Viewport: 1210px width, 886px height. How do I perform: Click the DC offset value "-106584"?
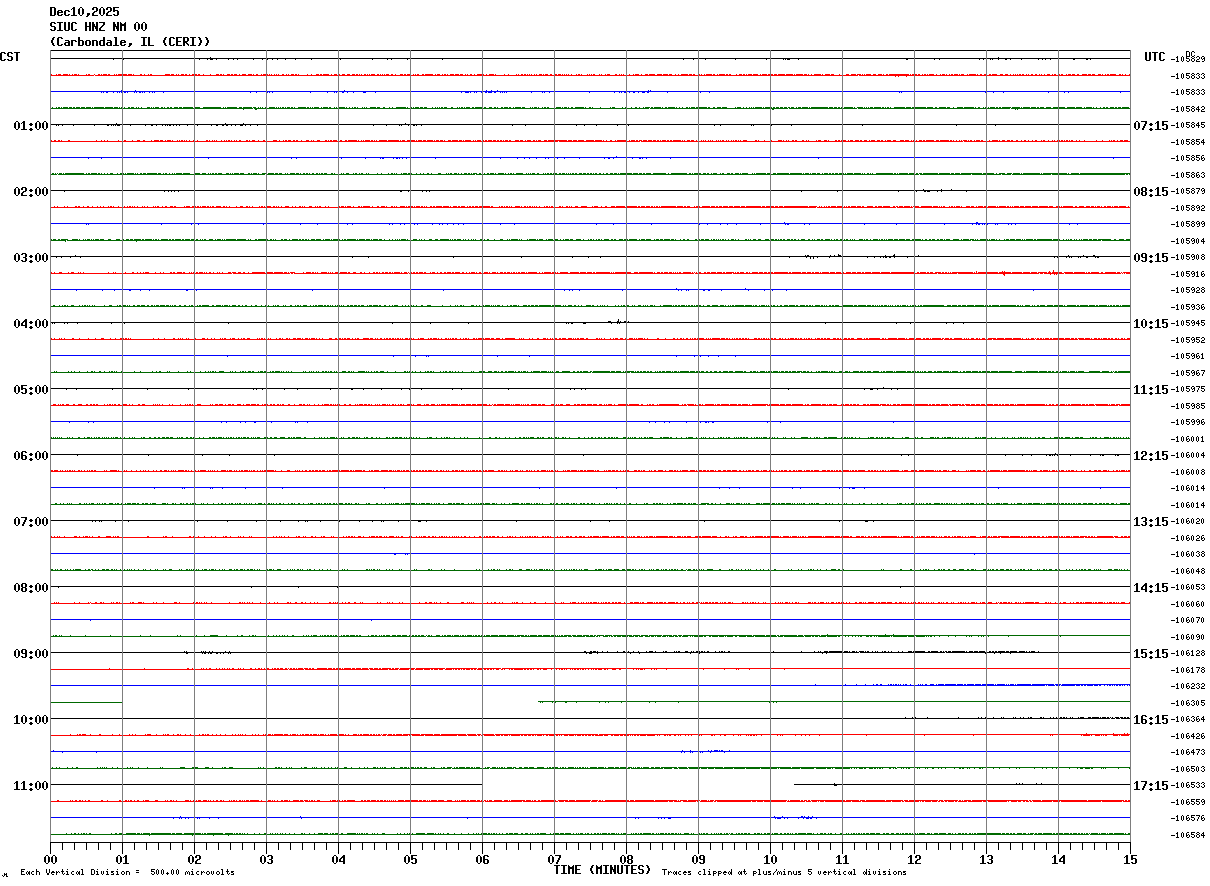(1189, 835)
